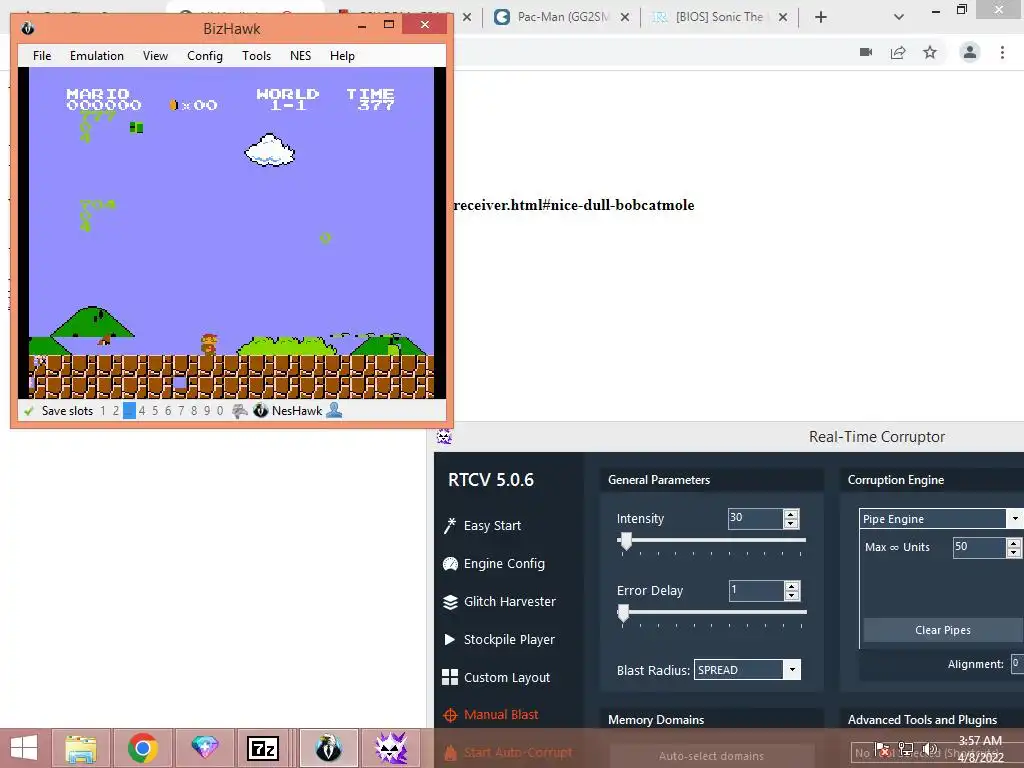Select highlighted save slot 3
The height and width of the screenshot is (768, 1024).
tap(129, 411)
